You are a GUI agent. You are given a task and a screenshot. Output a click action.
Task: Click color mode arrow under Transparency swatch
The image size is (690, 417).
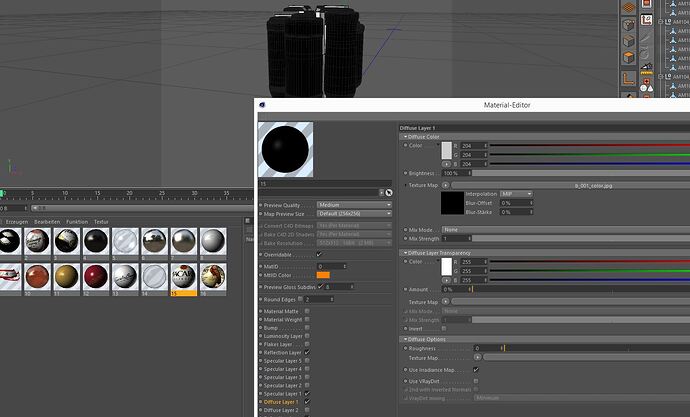[446, 280]
